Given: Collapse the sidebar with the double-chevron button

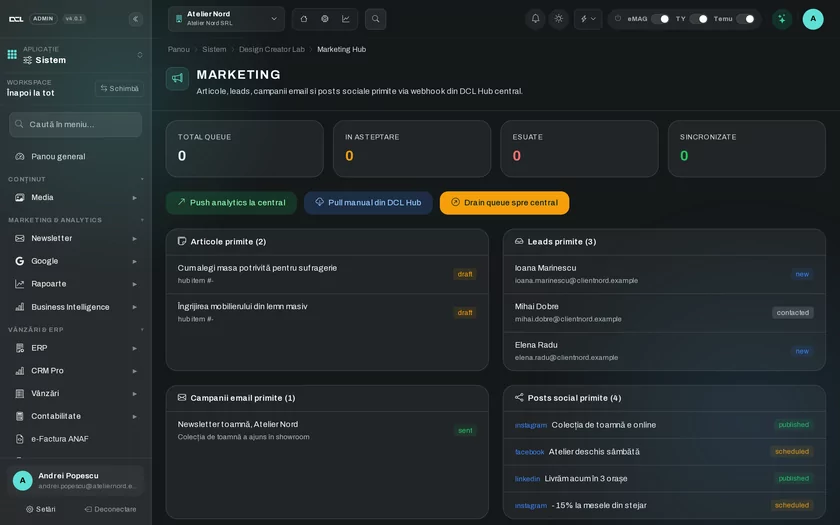Looking at the screenshot, I should click(136, 19).
